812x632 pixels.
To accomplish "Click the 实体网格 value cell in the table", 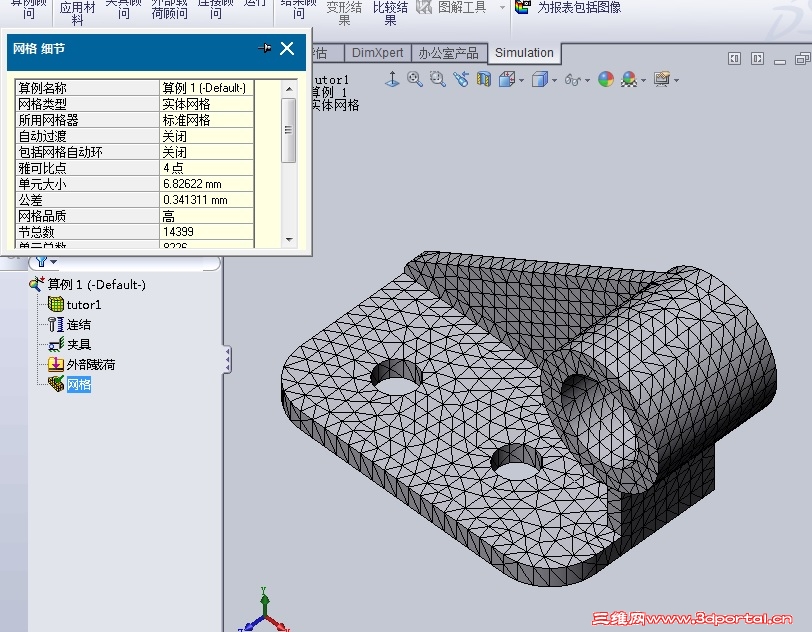I will tap(206, 104).
